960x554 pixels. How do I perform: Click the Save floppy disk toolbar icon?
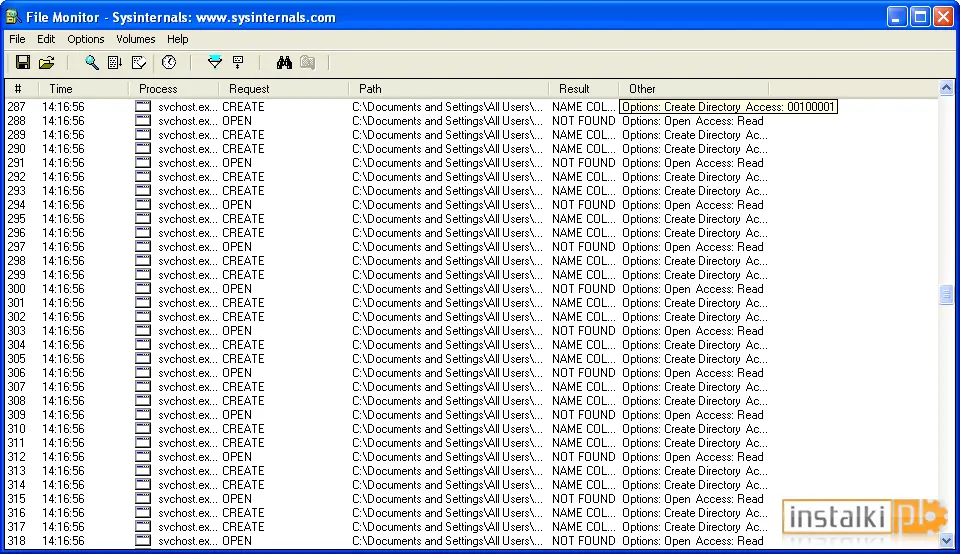23,62
